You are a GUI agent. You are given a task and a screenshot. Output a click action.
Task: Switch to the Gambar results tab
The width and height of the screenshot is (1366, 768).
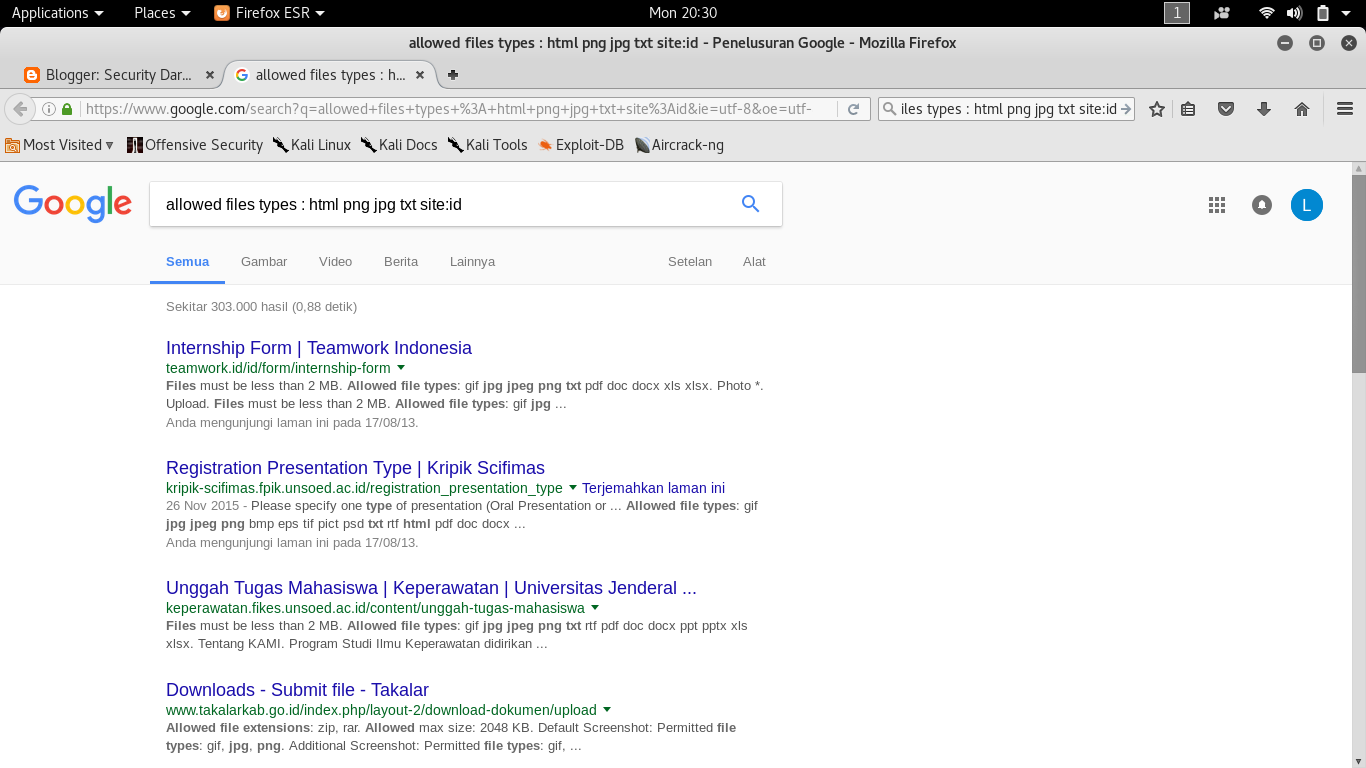(x=263, y=261)
